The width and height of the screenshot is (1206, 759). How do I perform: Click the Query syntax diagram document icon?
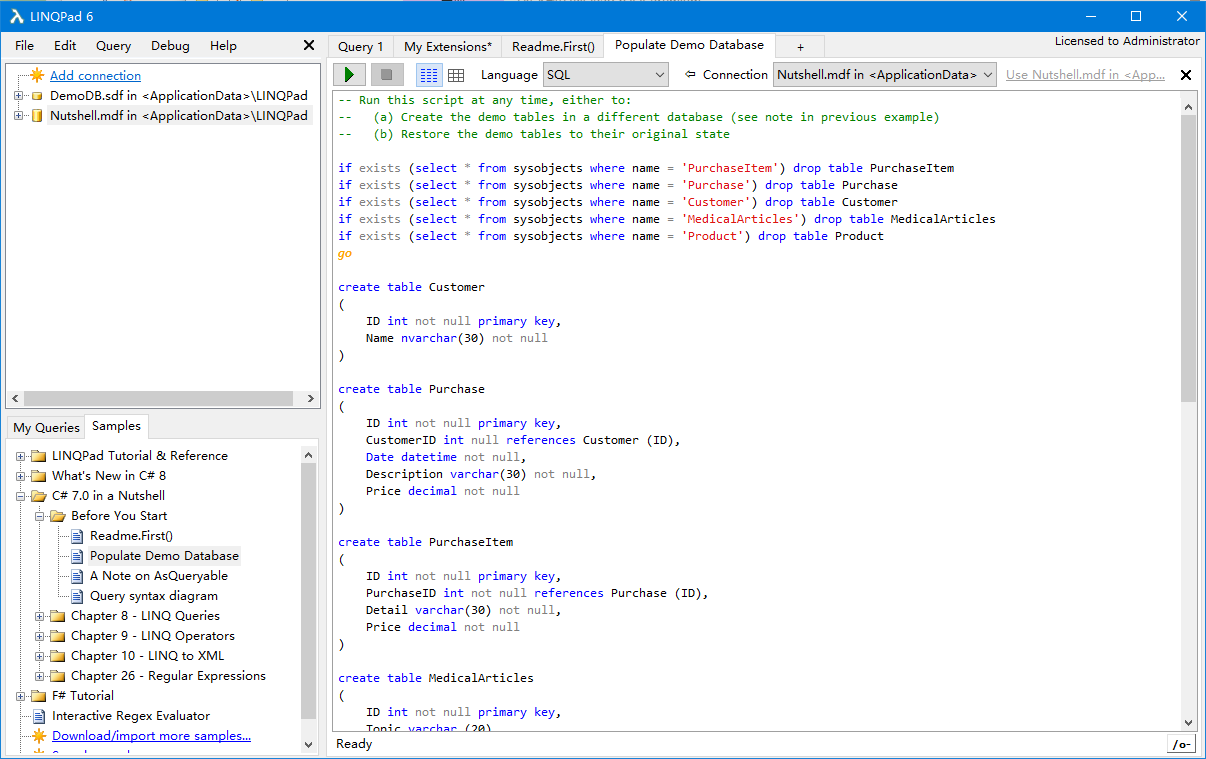point(78,596)
